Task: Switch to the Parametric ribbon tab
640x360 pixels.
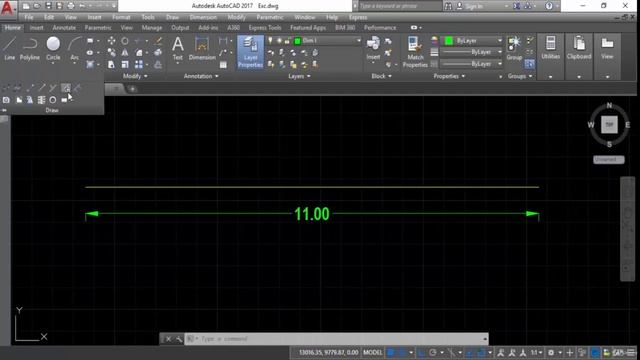Action: (98, 27)
